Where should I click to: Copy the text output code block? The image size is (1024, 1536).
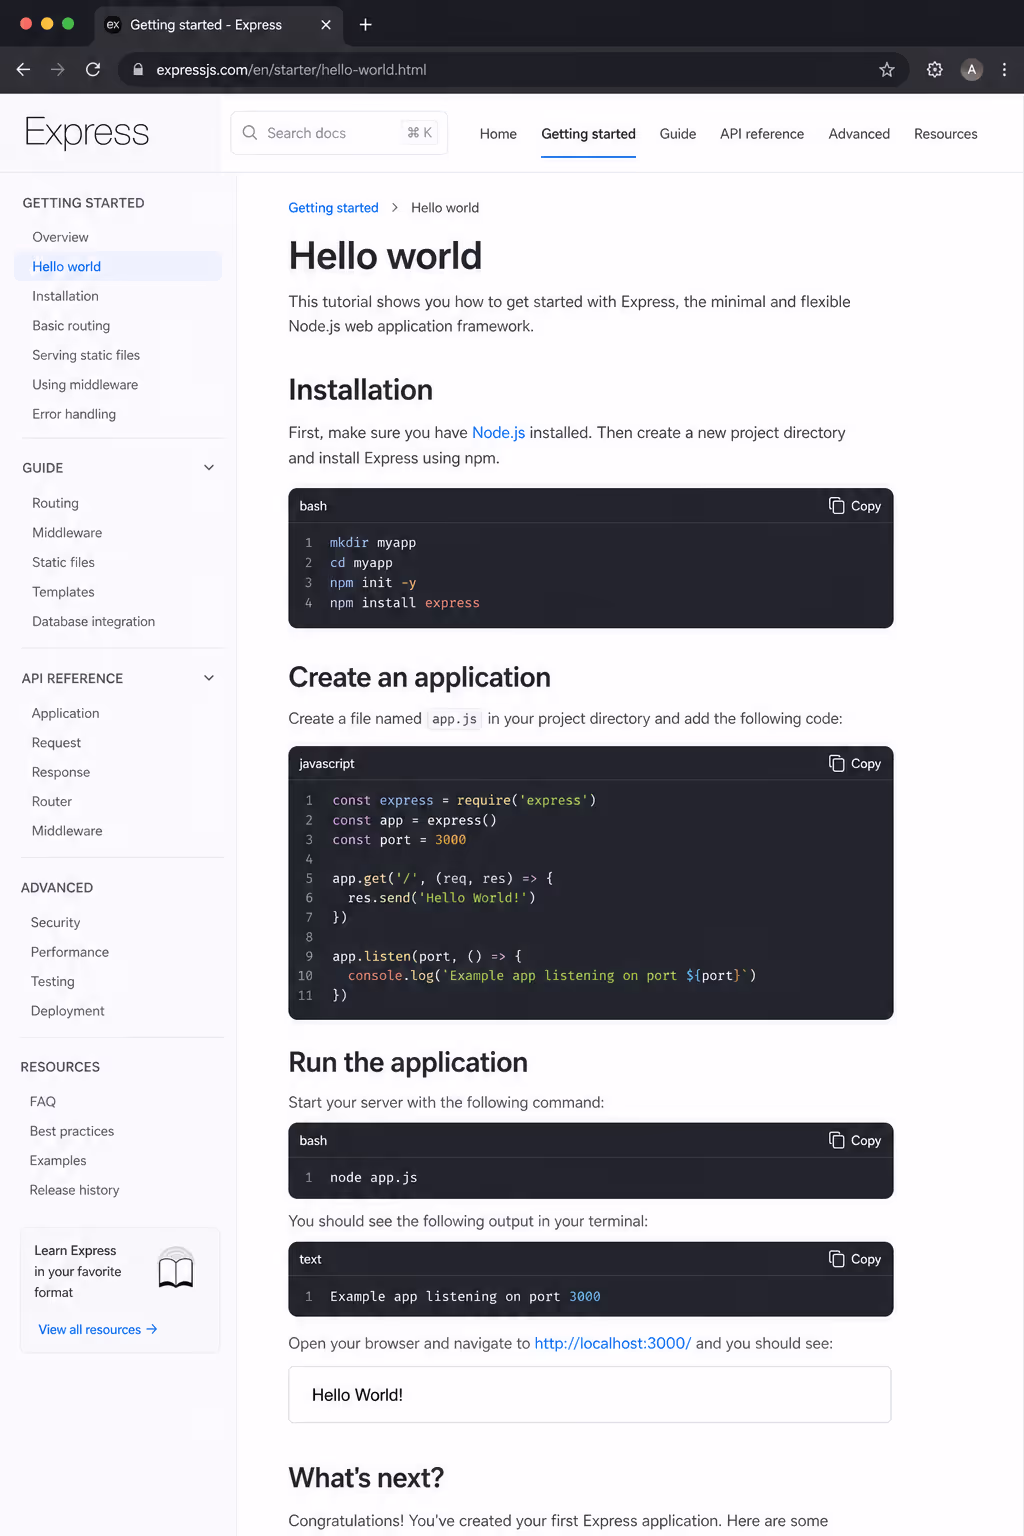[x=855, y=1259]
